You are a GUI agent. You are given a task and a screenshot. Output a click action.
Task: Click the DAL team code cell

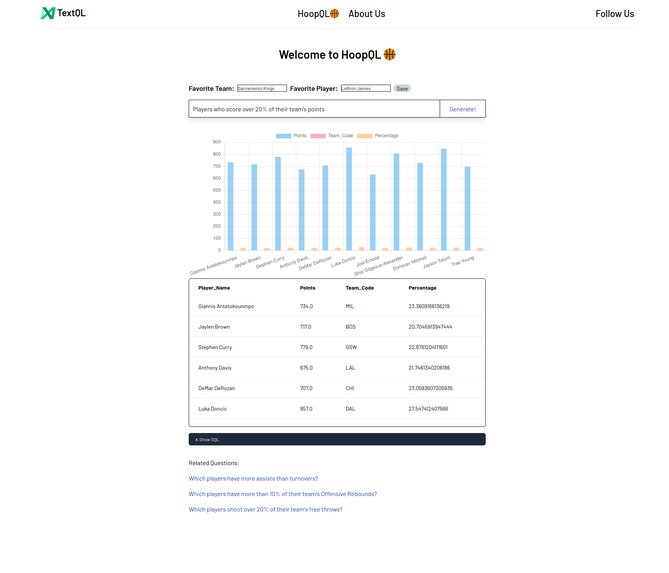click(x=350, y=409)
